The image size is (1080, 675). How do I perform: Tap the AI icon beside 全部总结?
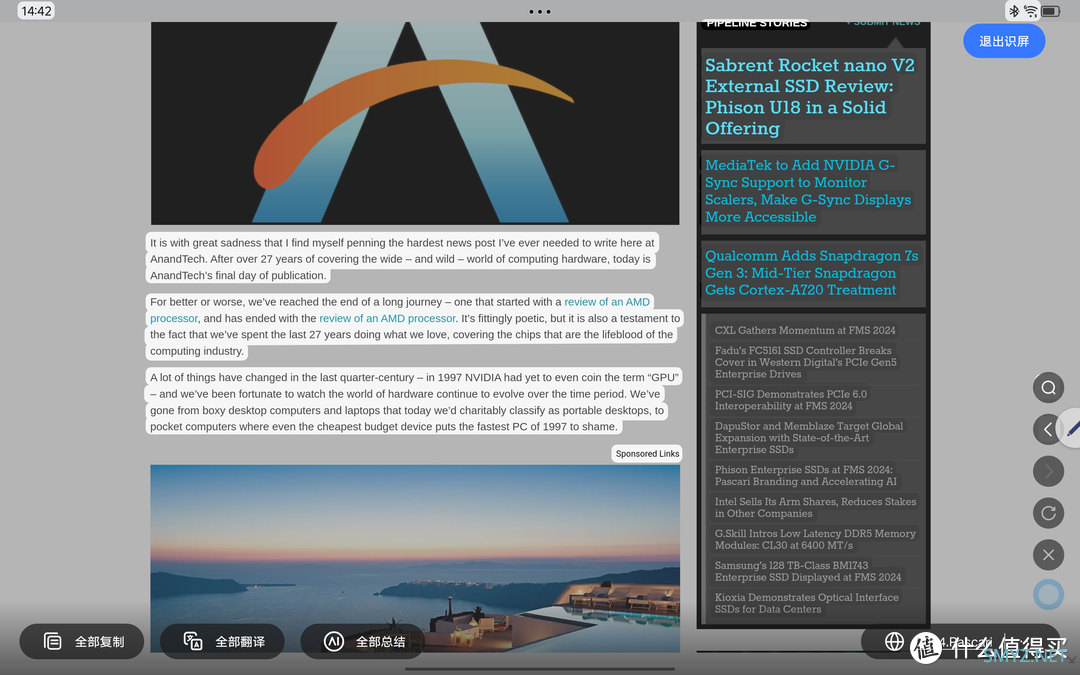(333, 641)
